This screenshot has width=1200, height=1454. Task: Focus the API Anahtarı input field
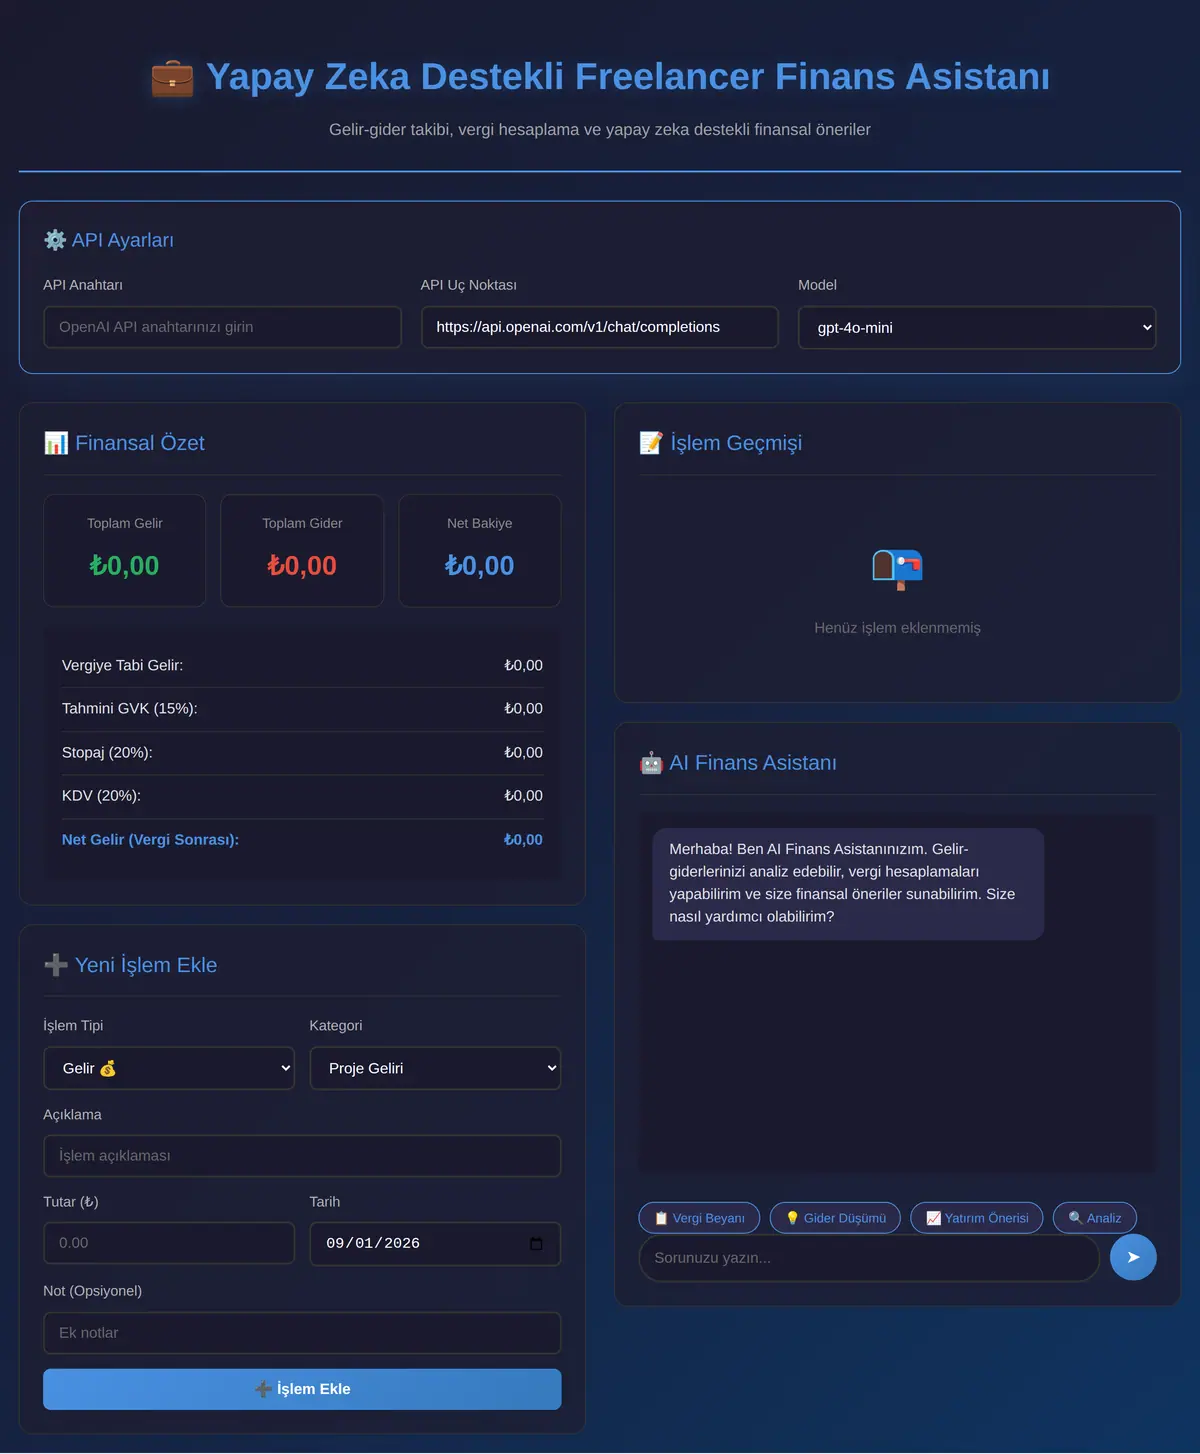click(222, 327)
